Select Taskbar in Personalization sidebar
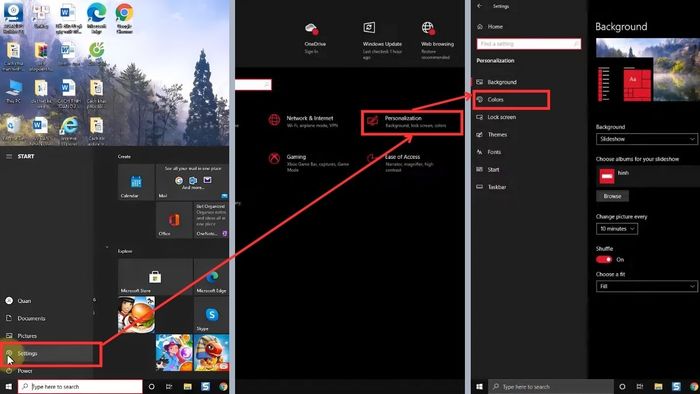The image size is (700, 394). click(x=491, y=187)
